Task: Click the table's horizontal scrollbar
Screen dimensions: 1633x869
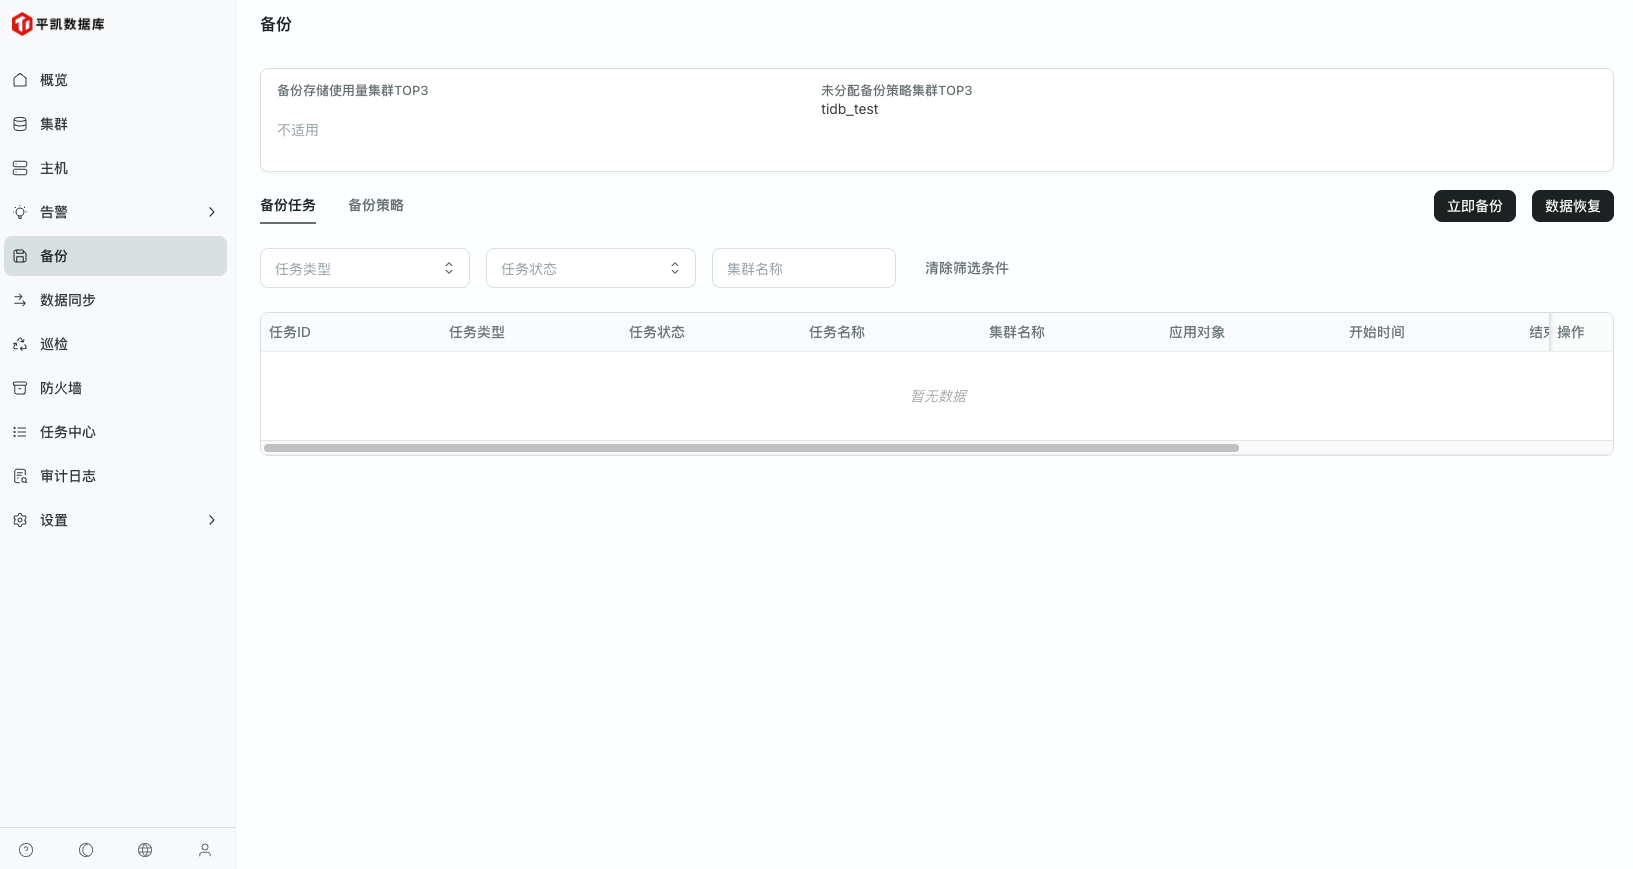Action: (x=750, y=448)
